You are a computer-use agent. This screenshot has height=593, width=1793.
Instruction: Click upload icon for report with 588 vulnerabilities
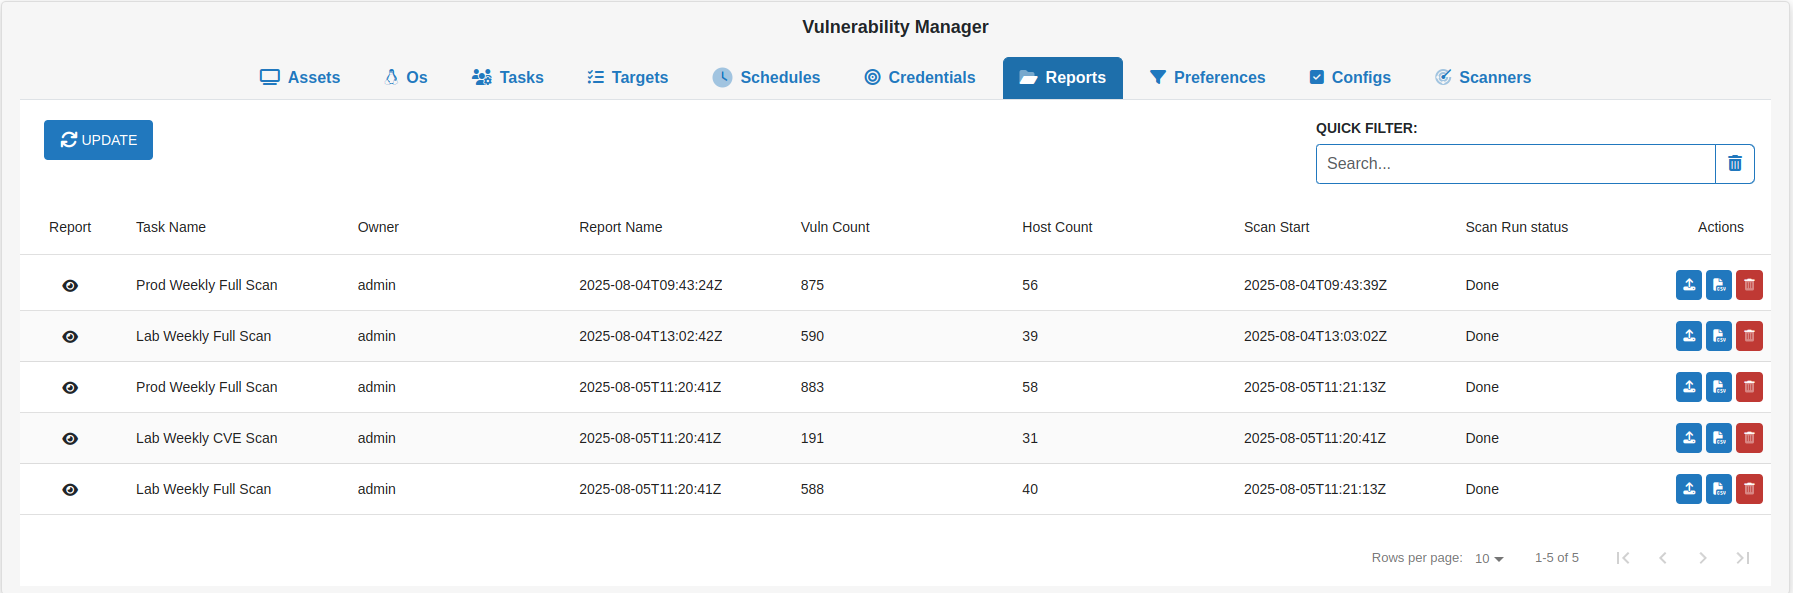point(1689,489)
